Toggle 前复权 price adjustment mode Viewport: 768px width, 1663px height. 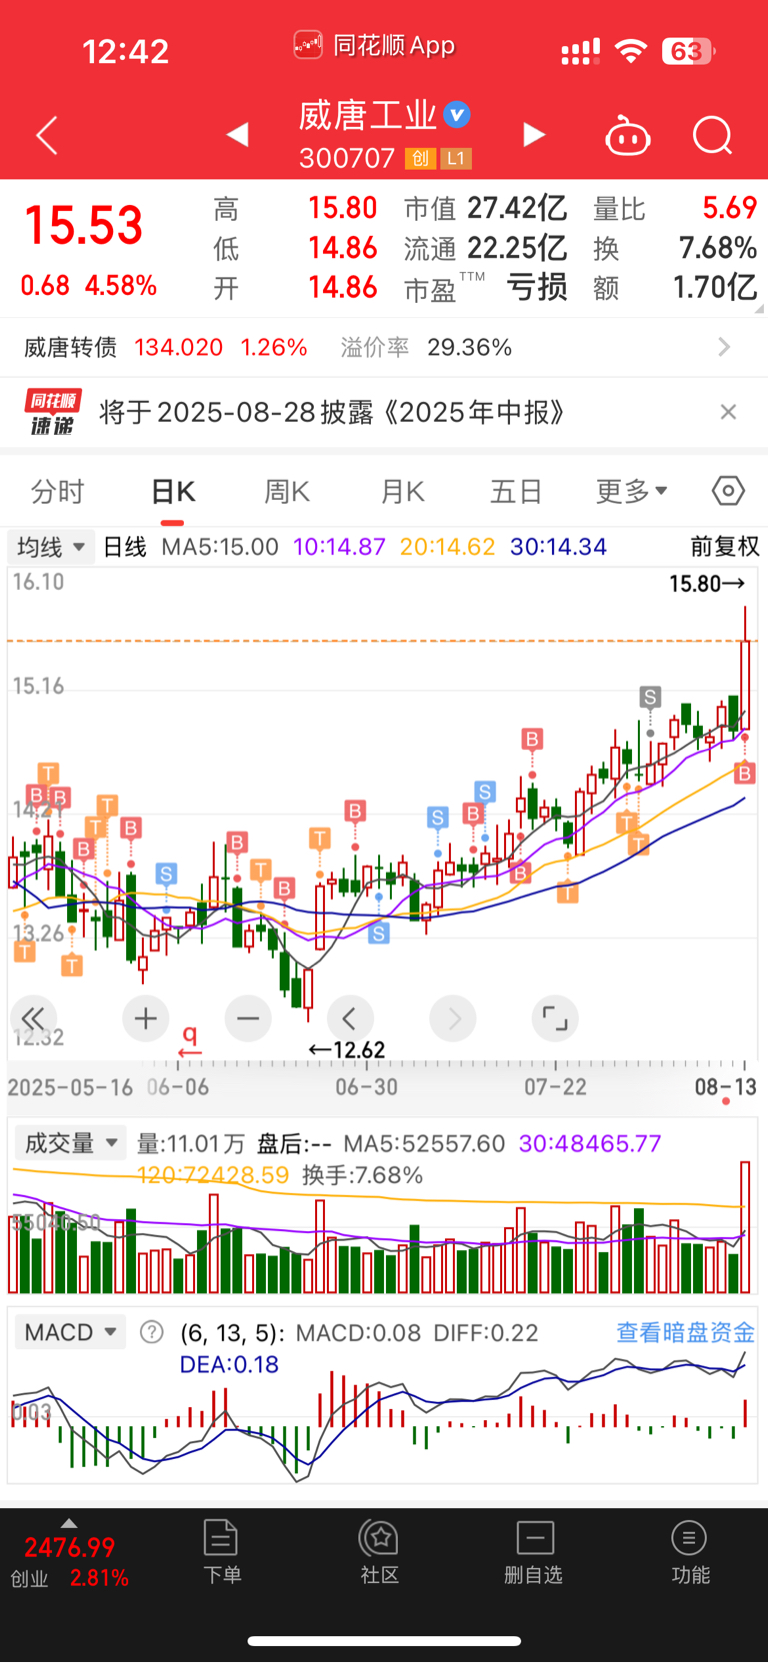tap(724, 547)
